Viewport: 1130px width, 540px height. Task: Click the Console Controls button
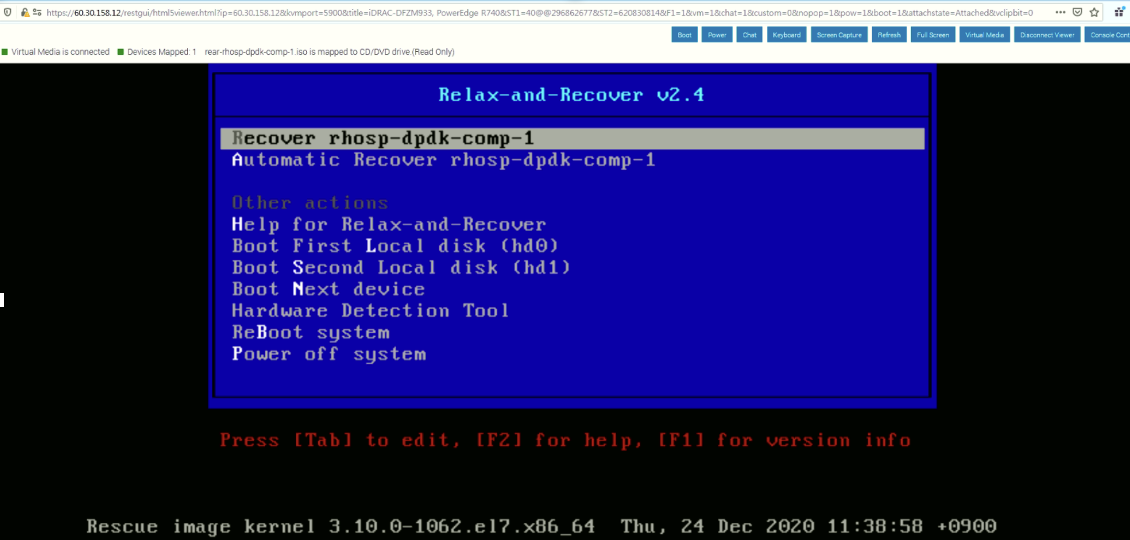pyautogui.click(x=1108, y=35)
